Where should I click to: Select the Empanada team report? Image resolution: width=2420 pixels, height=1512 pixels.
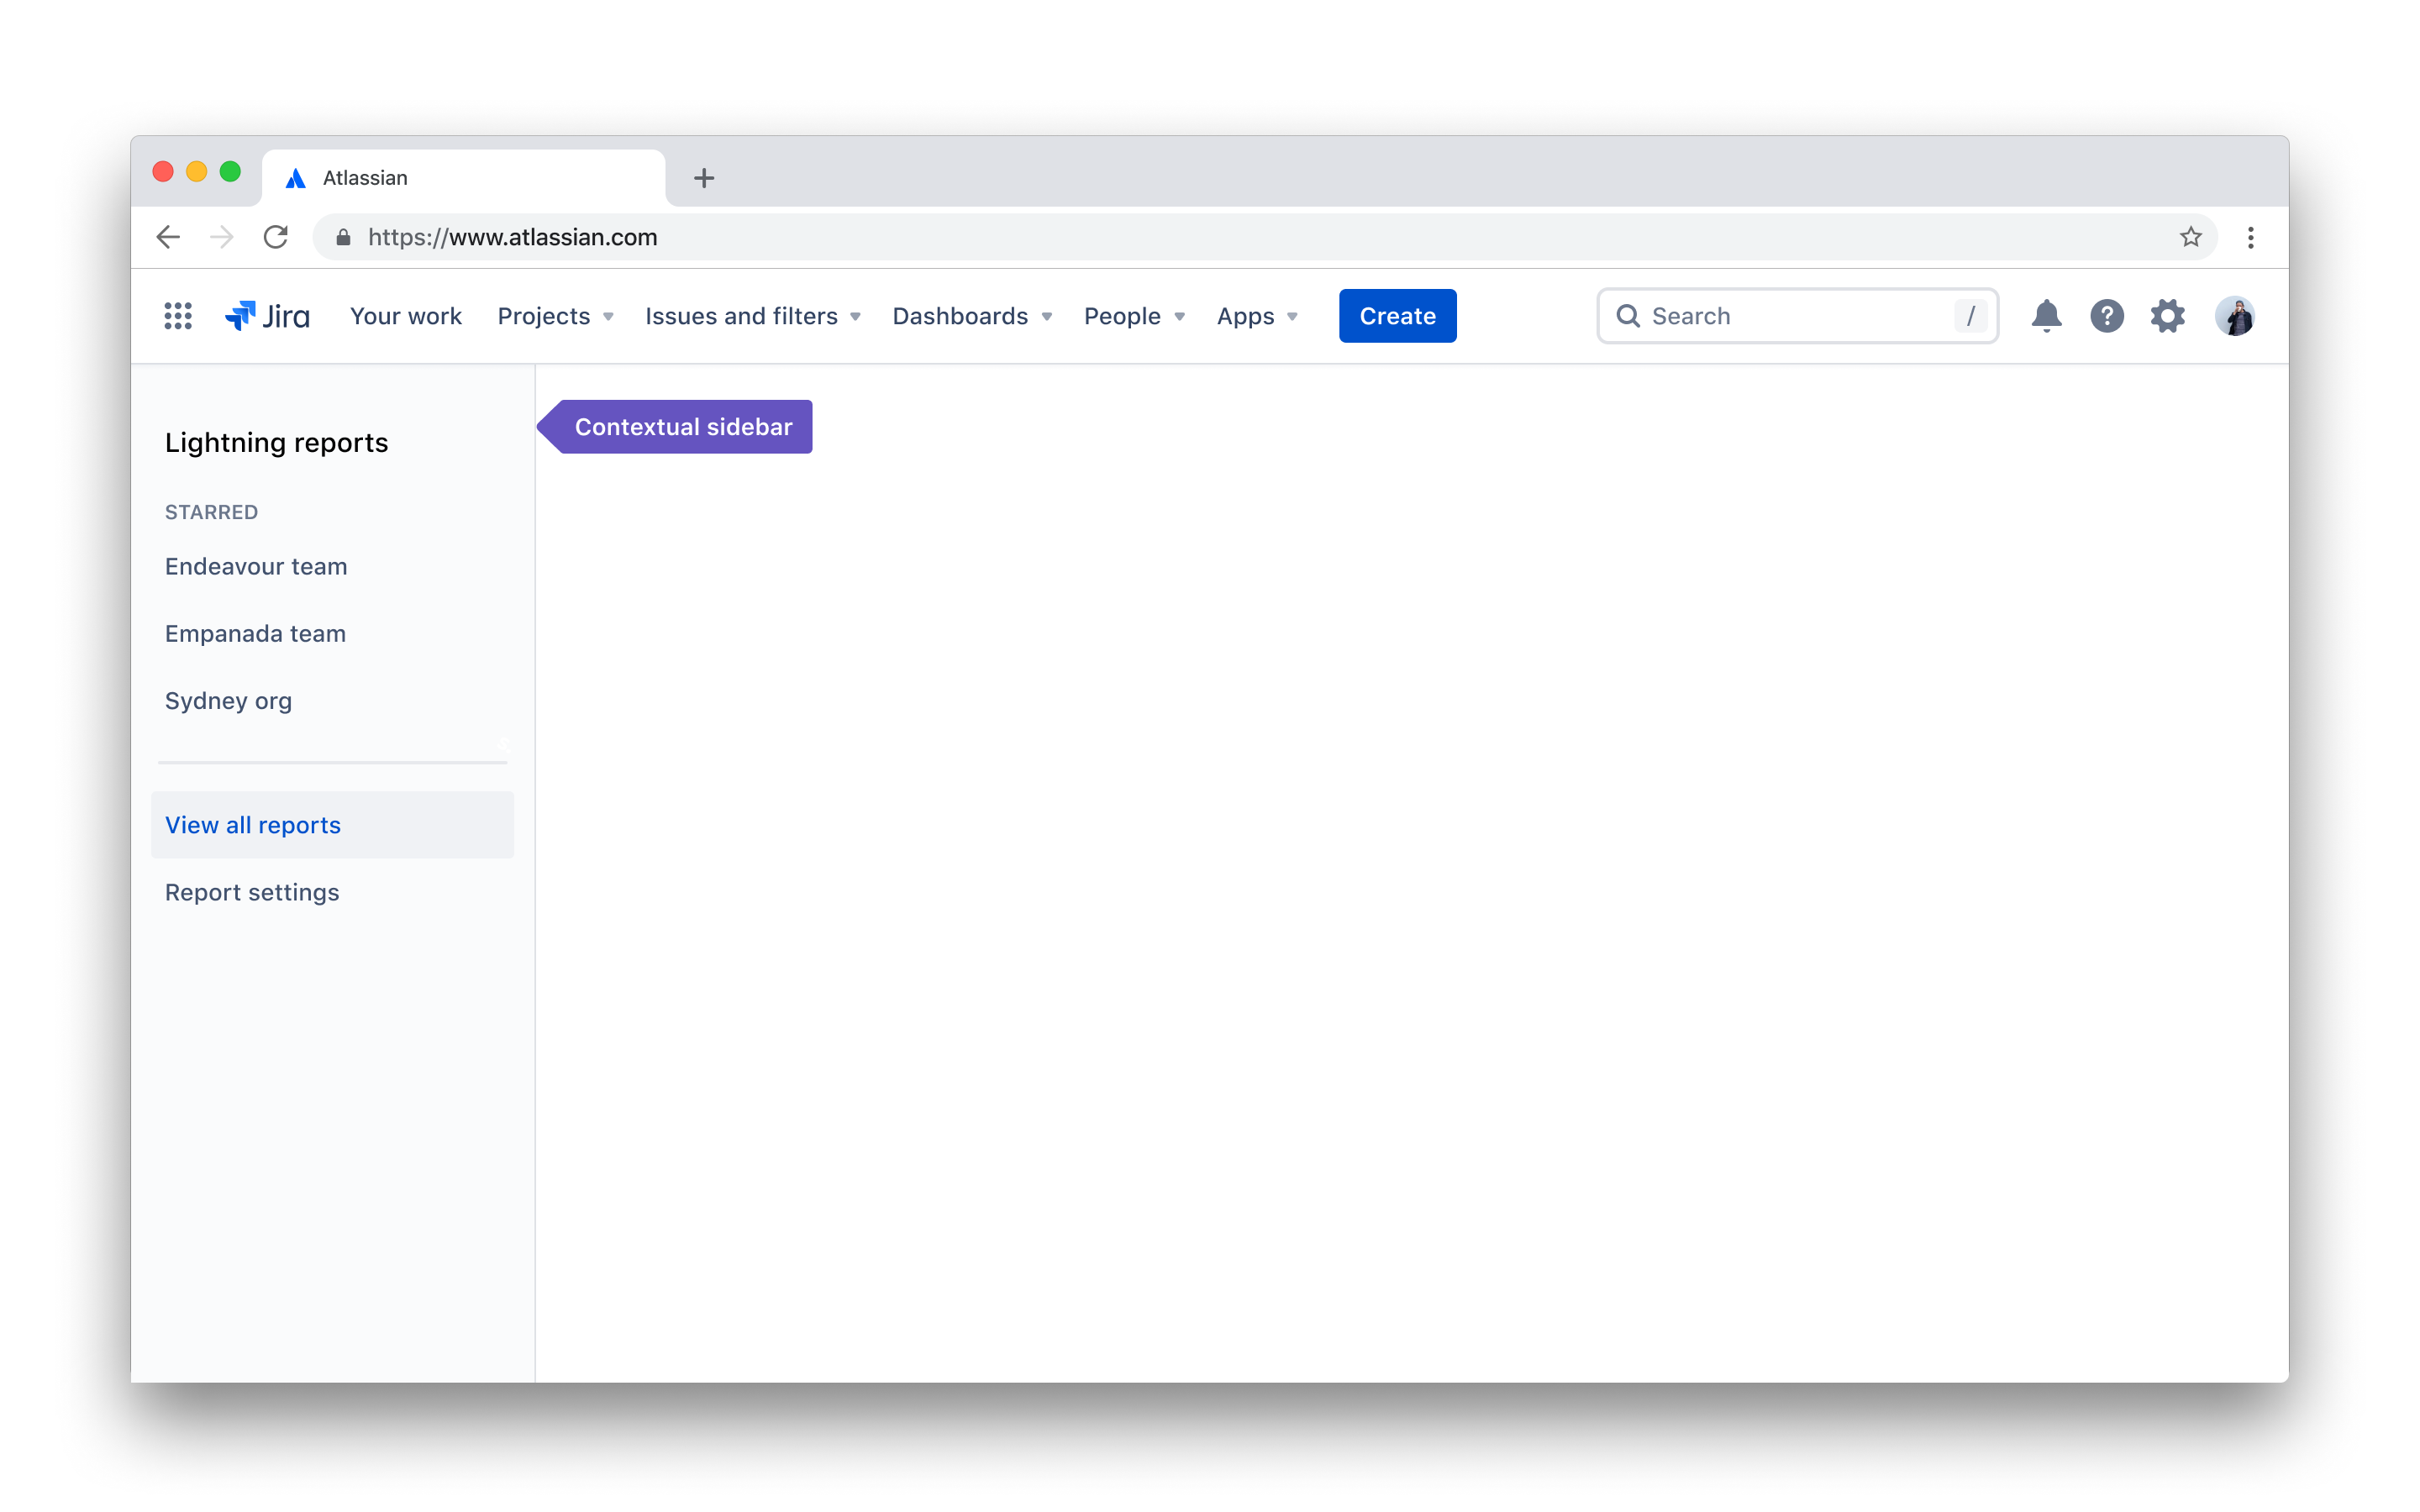pos(255,633)
